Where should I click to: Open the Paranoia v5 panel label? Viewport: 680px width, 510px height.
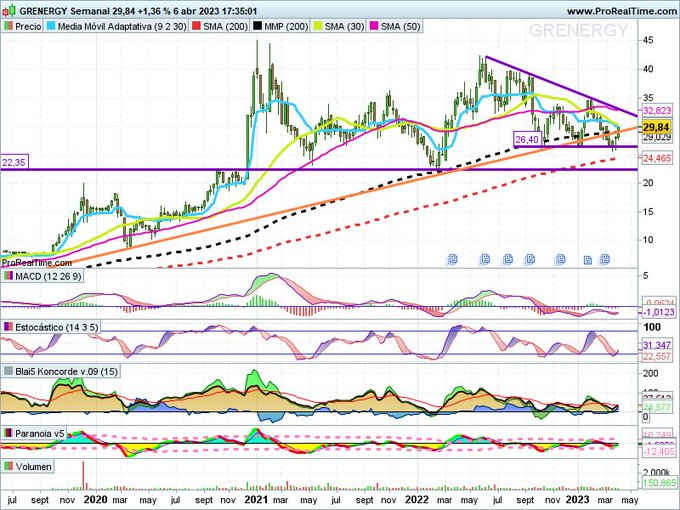click(x=40, y=433)
